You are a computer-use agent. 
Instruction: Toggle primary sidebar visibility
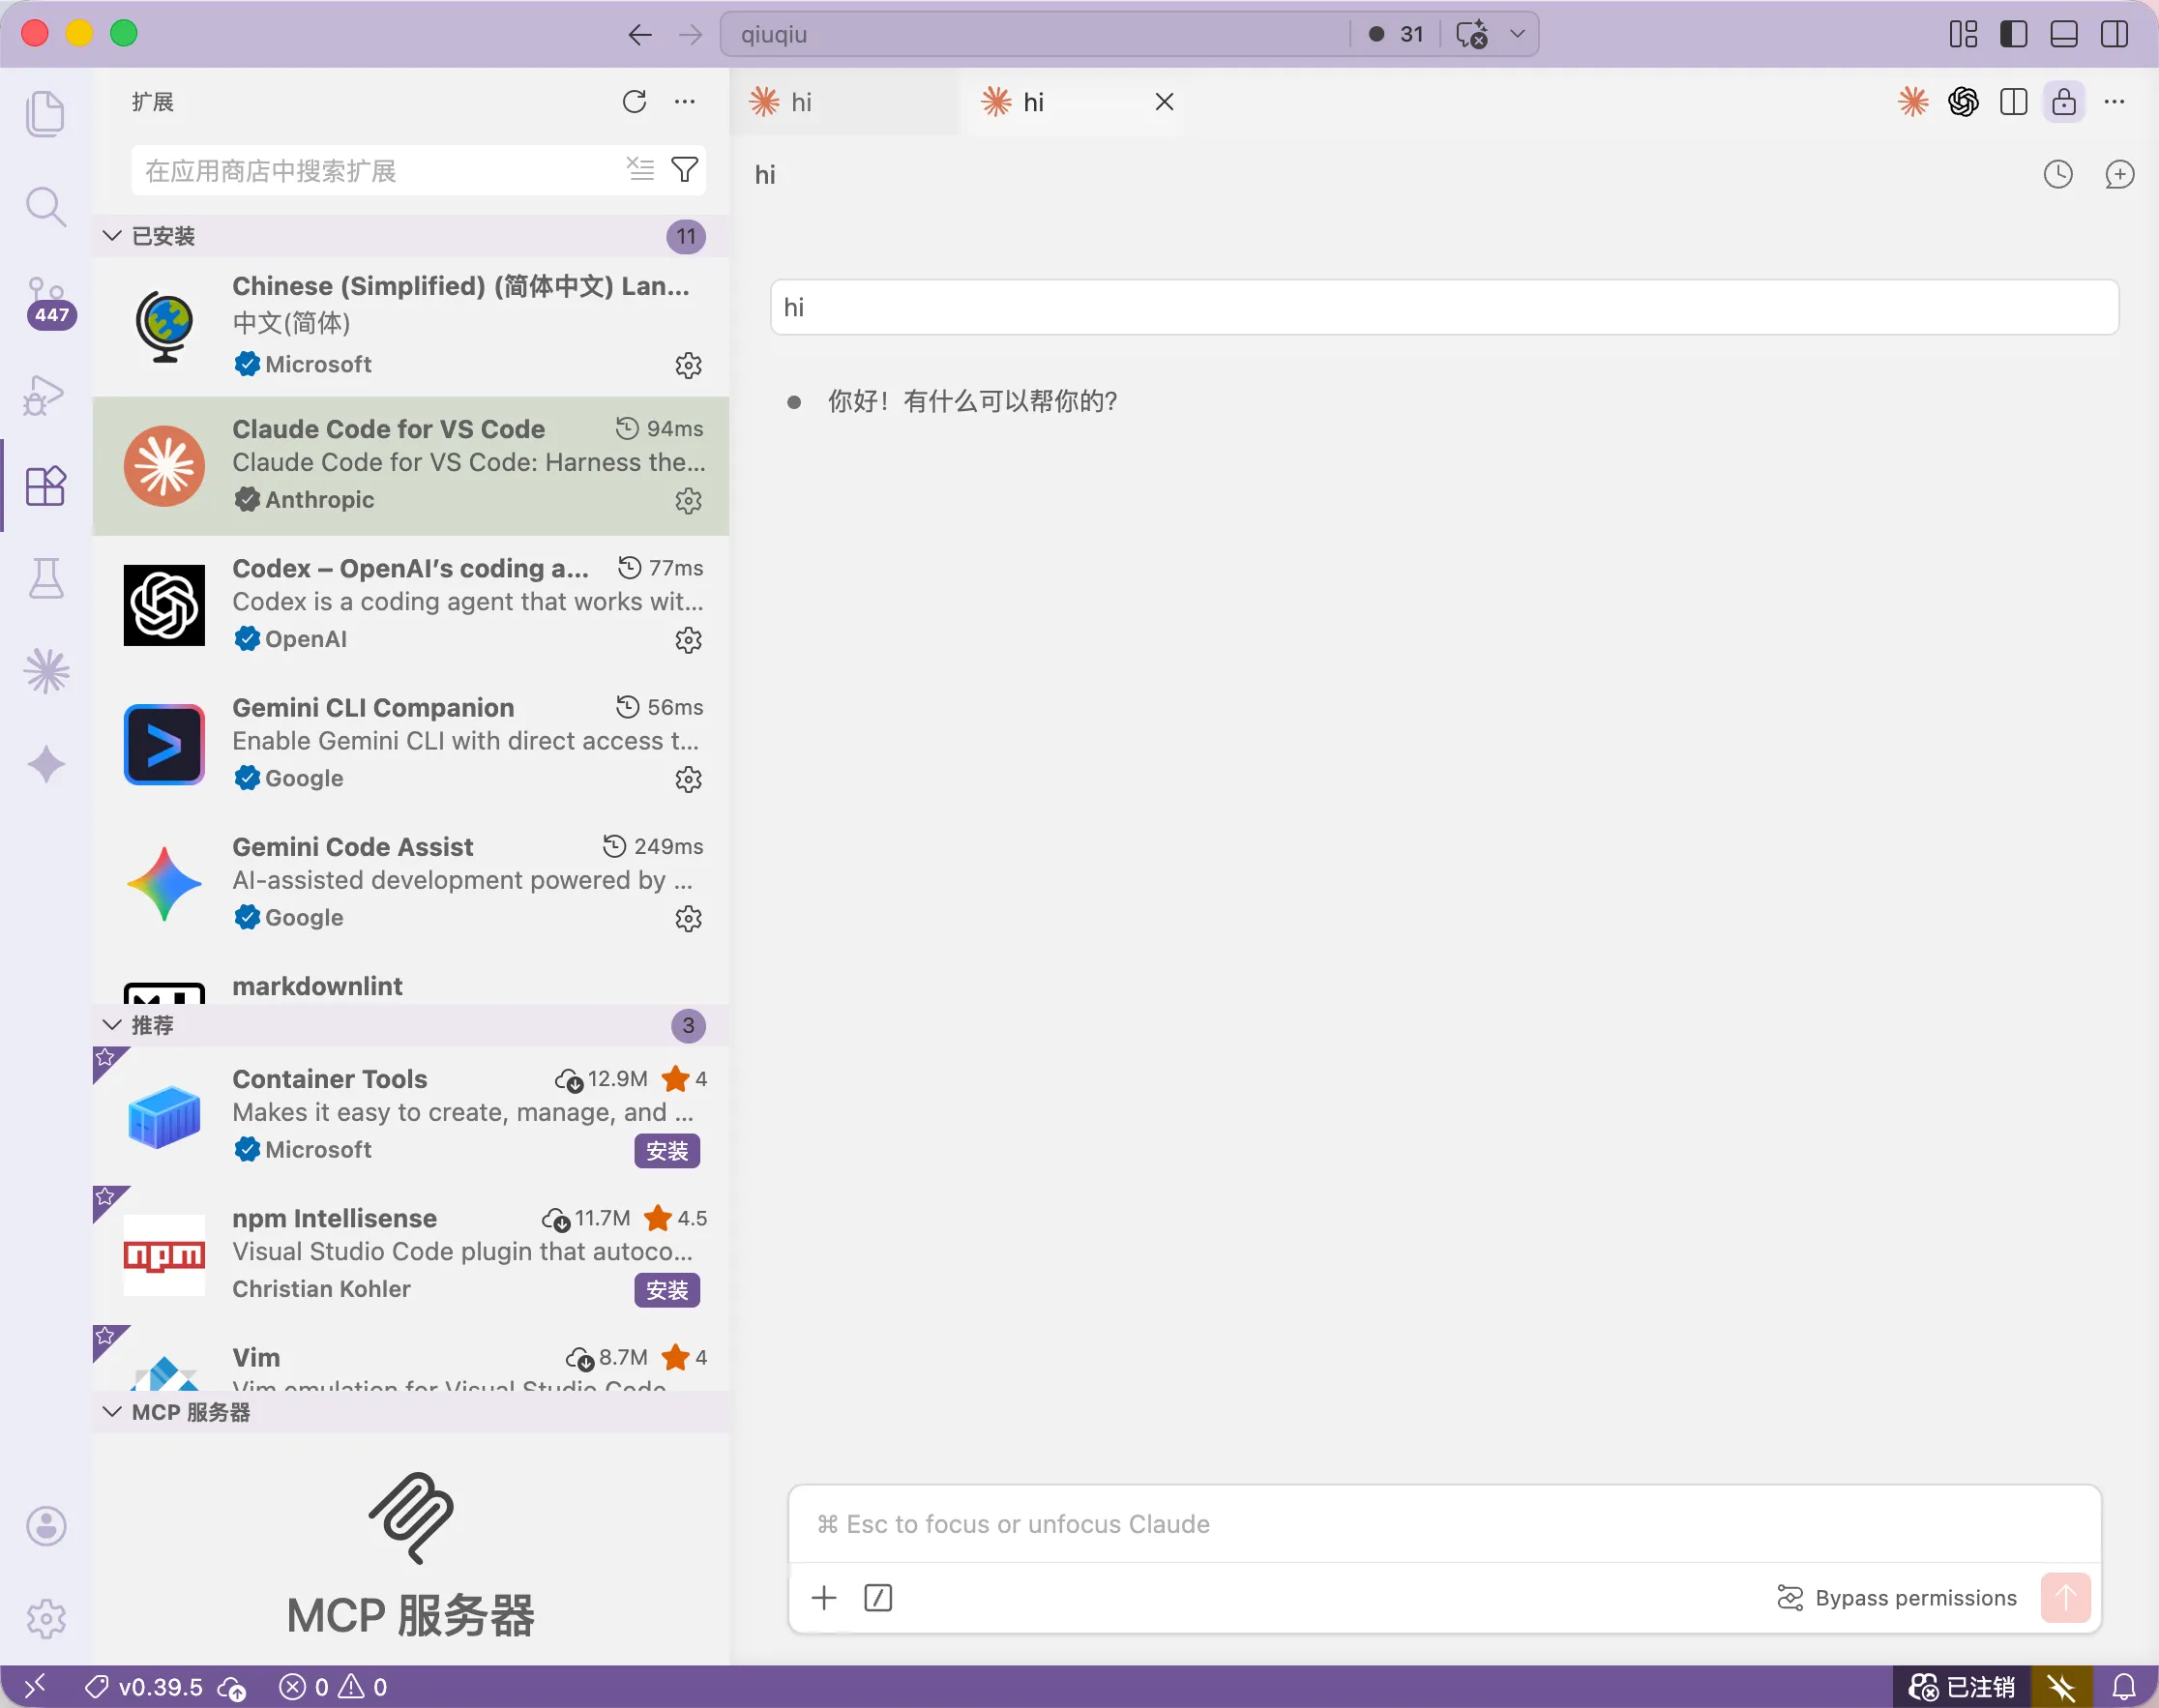(x=2013, y=34)
